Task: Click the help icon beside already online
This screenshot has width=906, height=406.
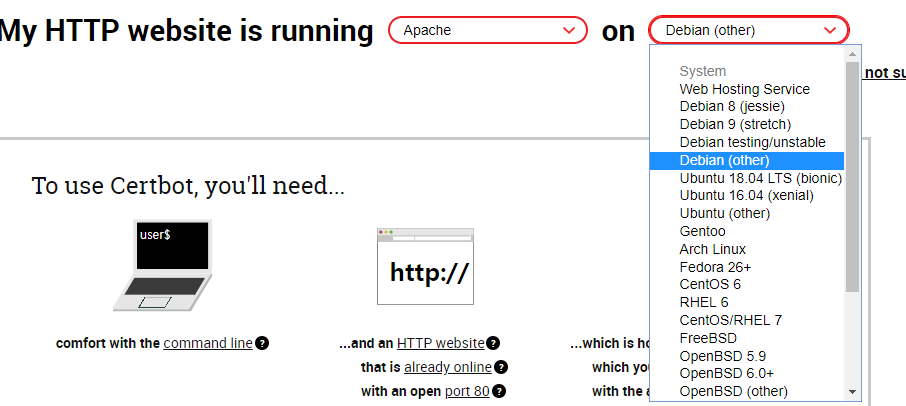Action: pyautogui.click(x=501, y=367)
